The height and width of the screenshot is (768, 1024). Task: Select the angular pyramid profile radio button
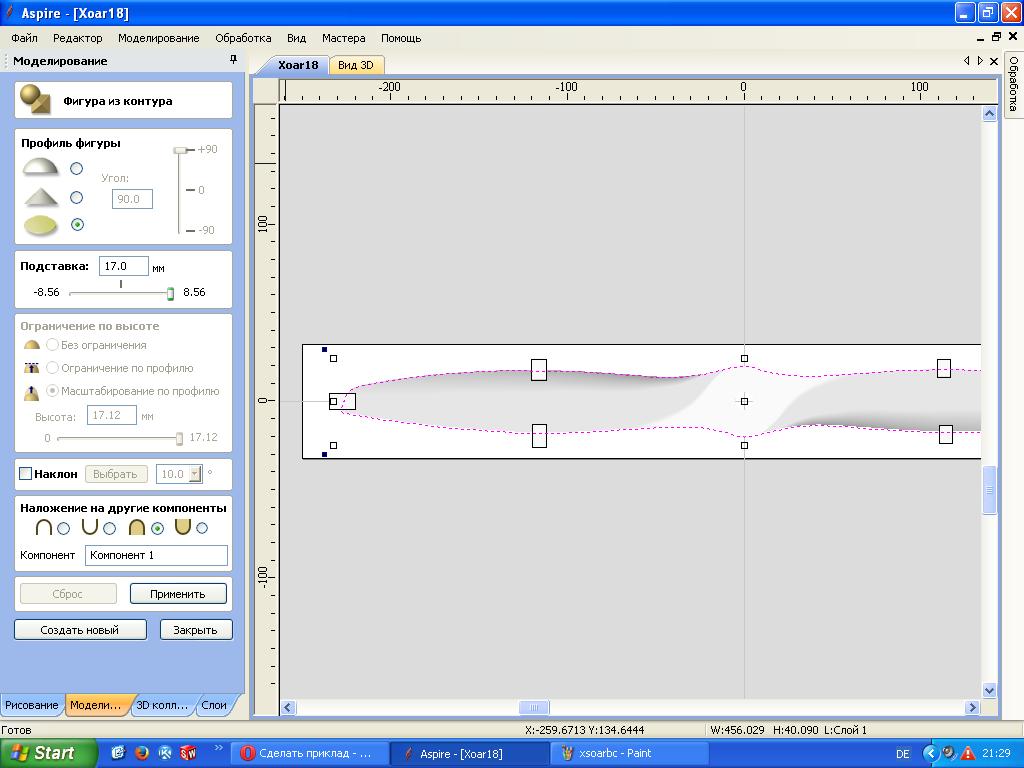click(x=76, y=197)
